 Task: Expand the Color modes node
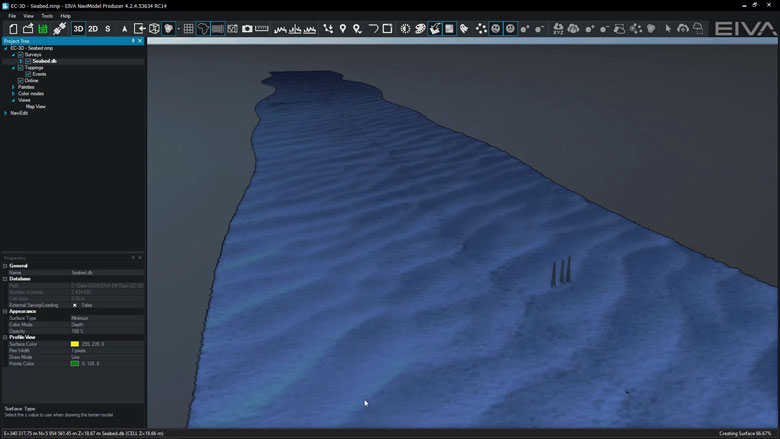click(13, 93)
